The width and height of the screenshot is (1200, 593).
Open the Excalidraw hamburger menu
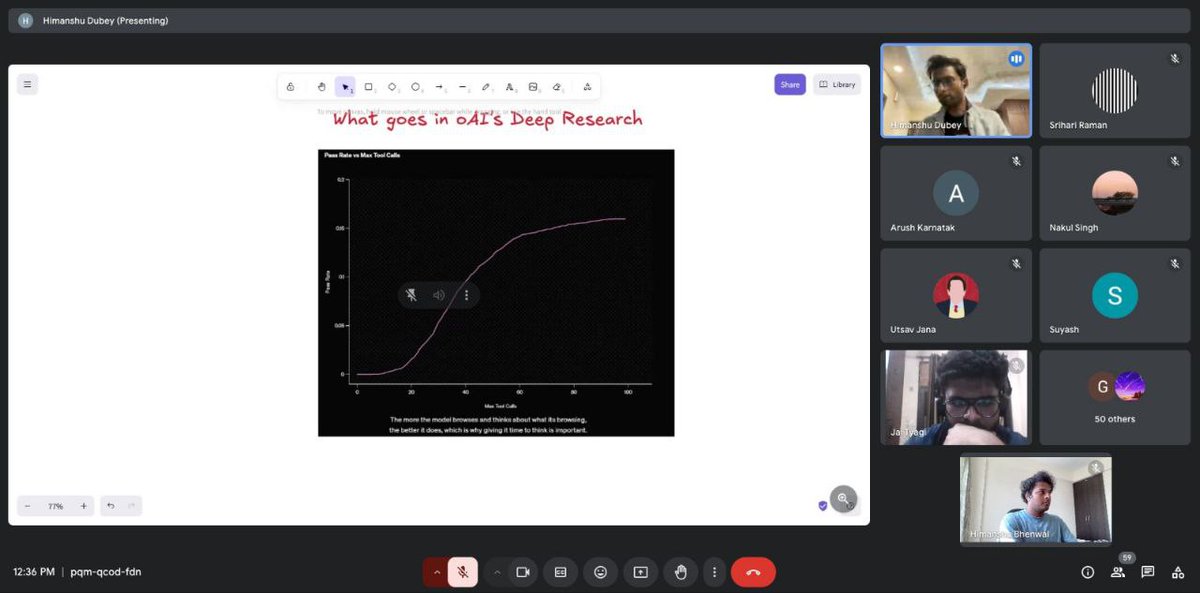click(27, 85)
